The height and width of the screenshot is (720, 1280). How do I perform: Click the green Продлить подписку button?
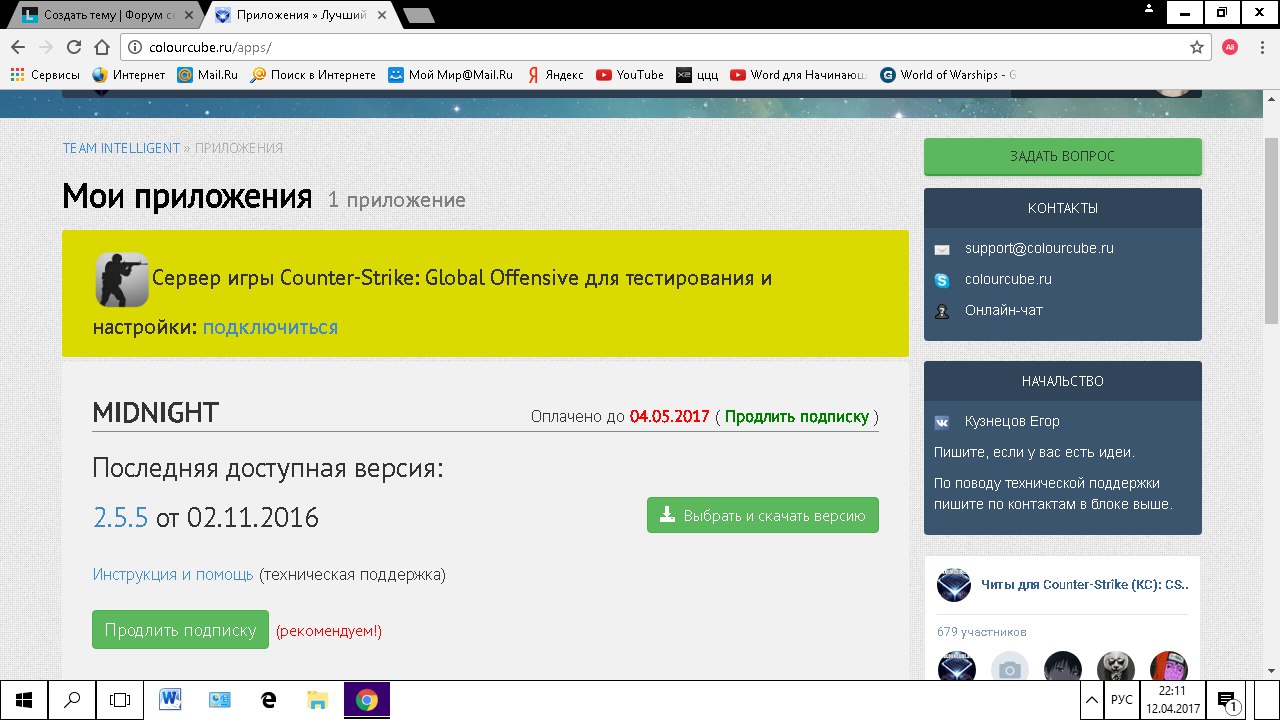[180, 630]
